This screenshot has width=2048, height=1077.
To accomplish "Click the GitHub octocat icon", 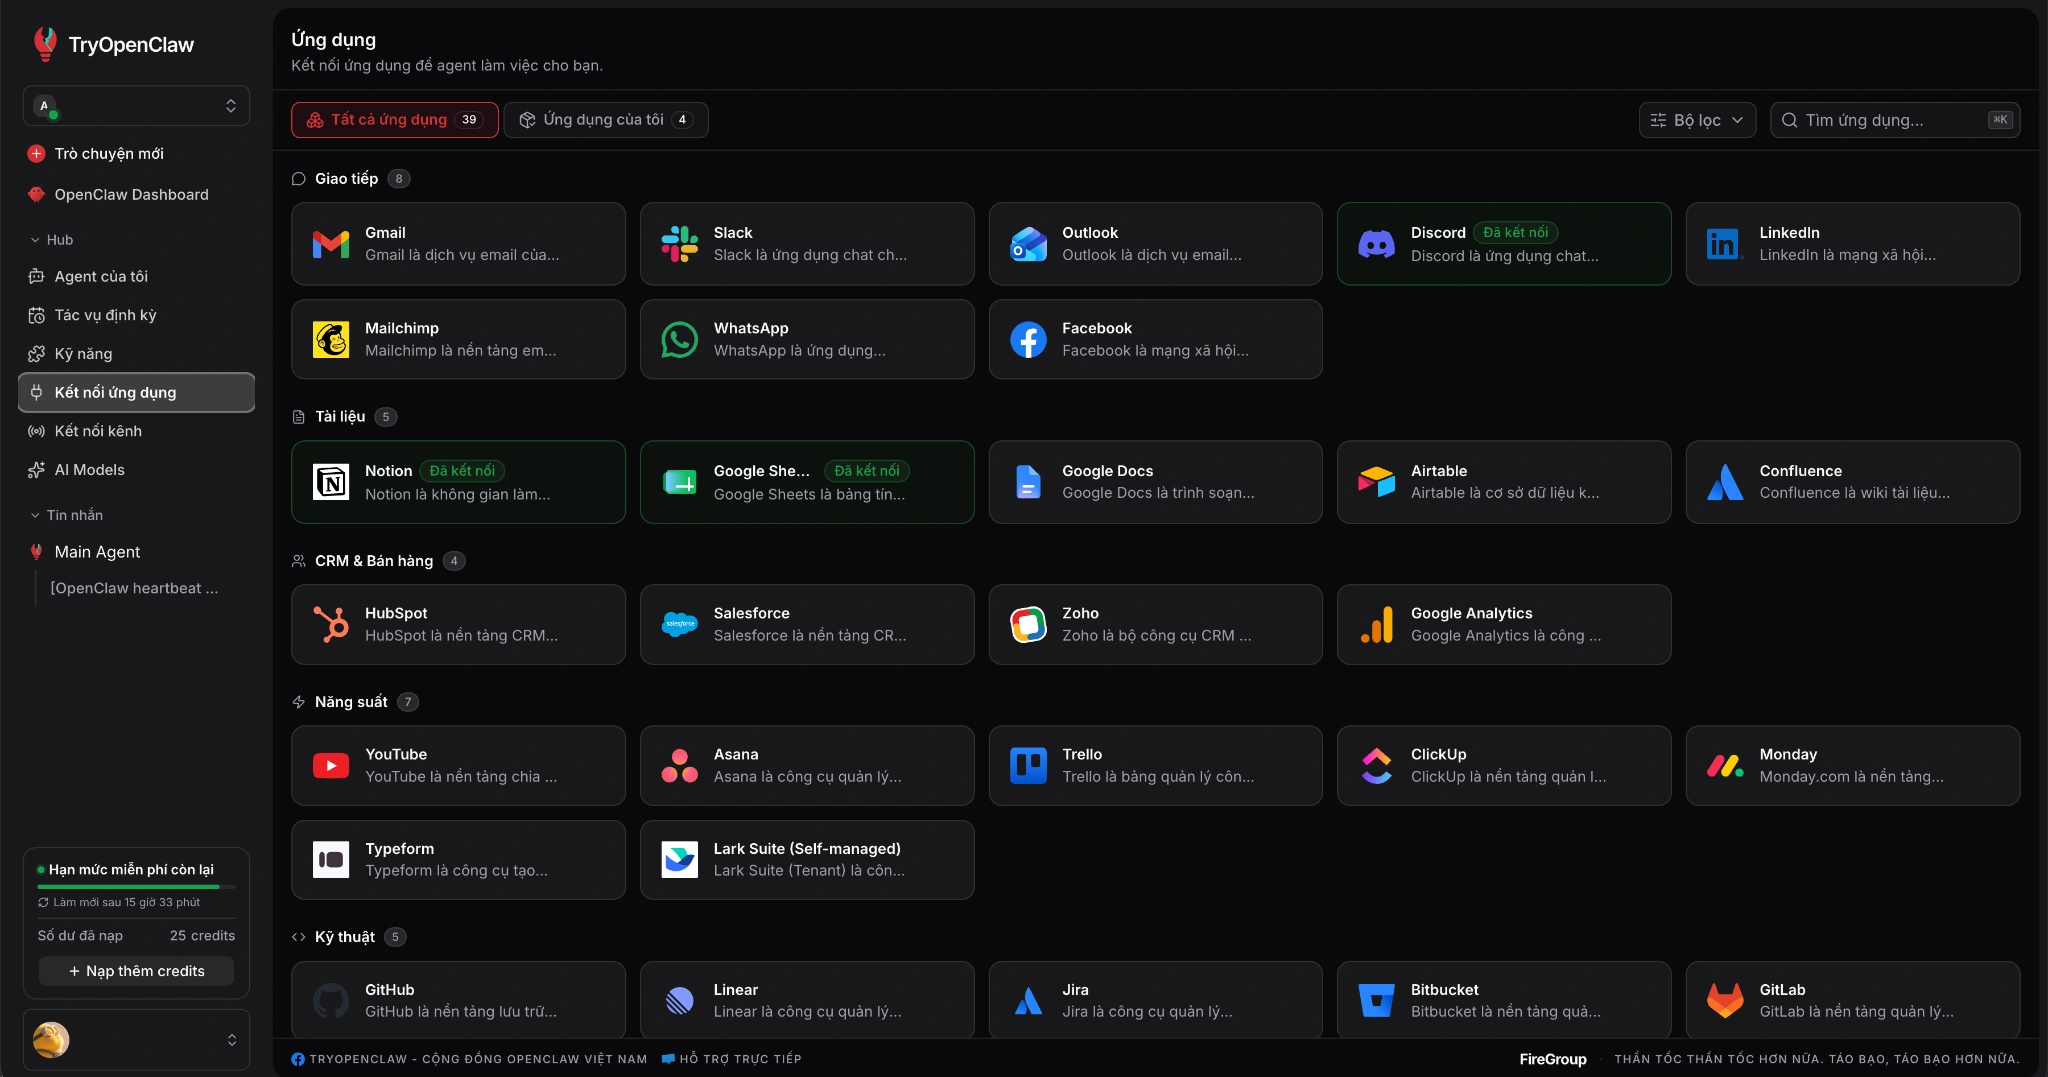I will (x=331, y=1000).
